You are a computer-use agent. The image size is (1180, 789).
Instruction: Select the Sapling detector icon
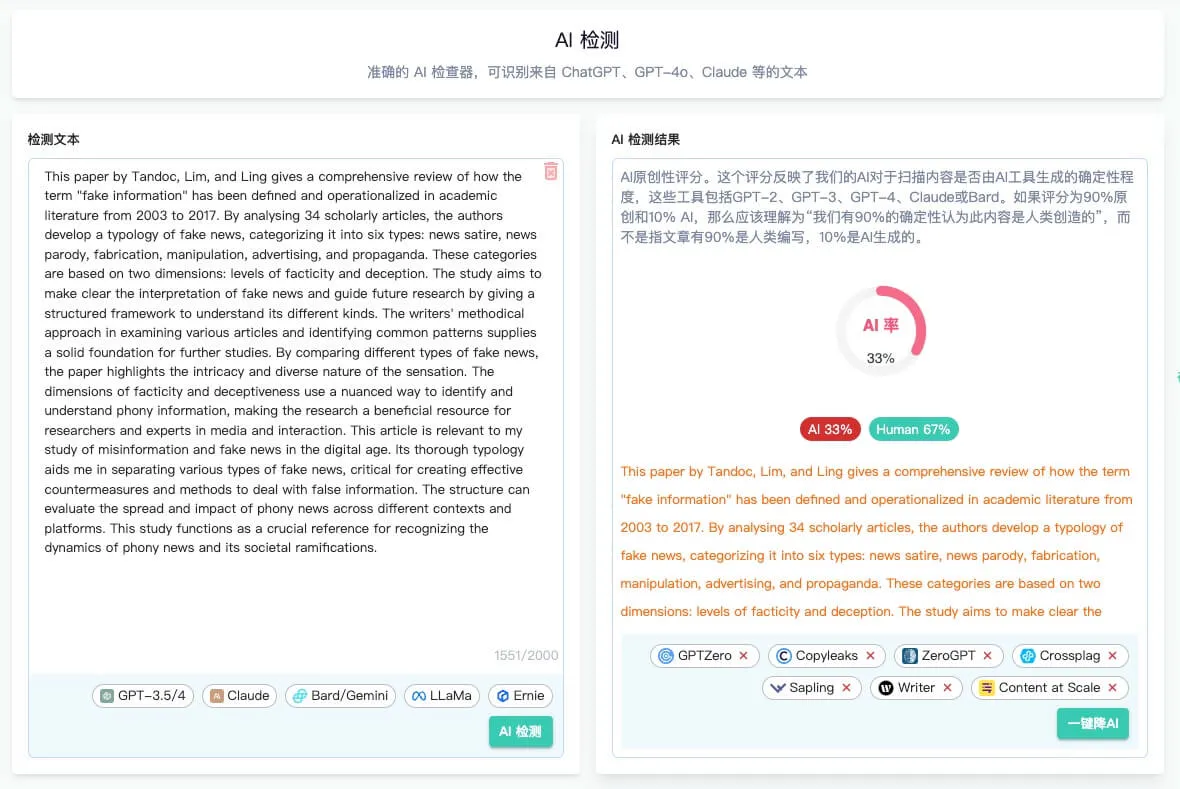pos(777,687)
